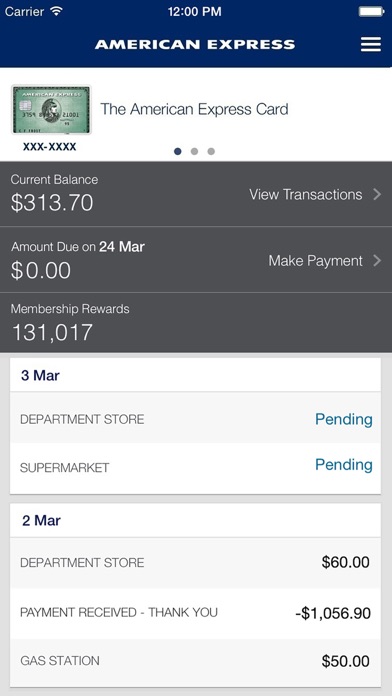Open the pending Supermarket transaction
This screenshot has height=696, width=392.
point(195,468)
